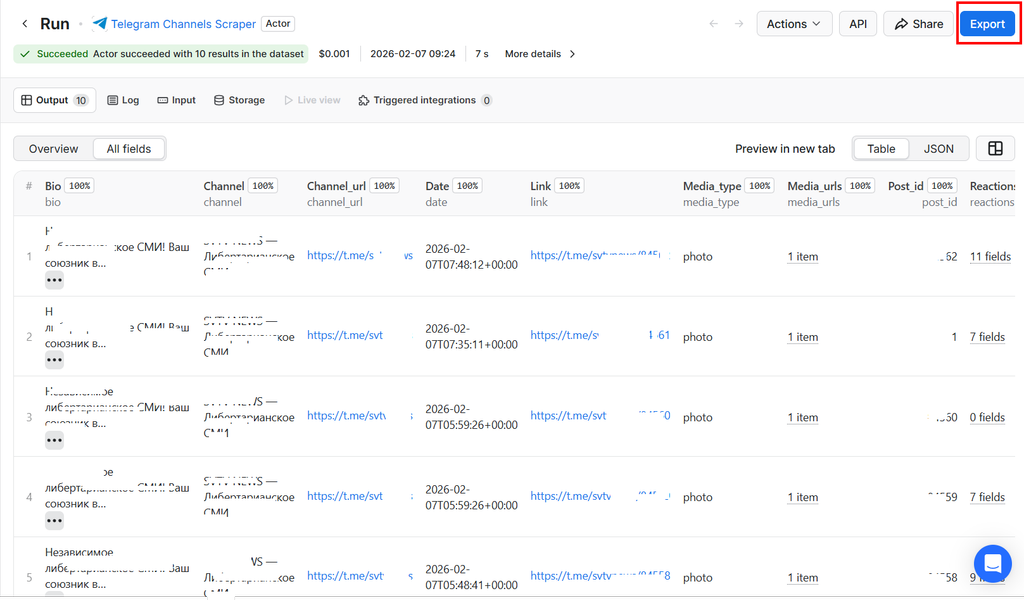Screen dimensions: 1024x600
Task: Click Preview in new tab
Action: [784, 149]
